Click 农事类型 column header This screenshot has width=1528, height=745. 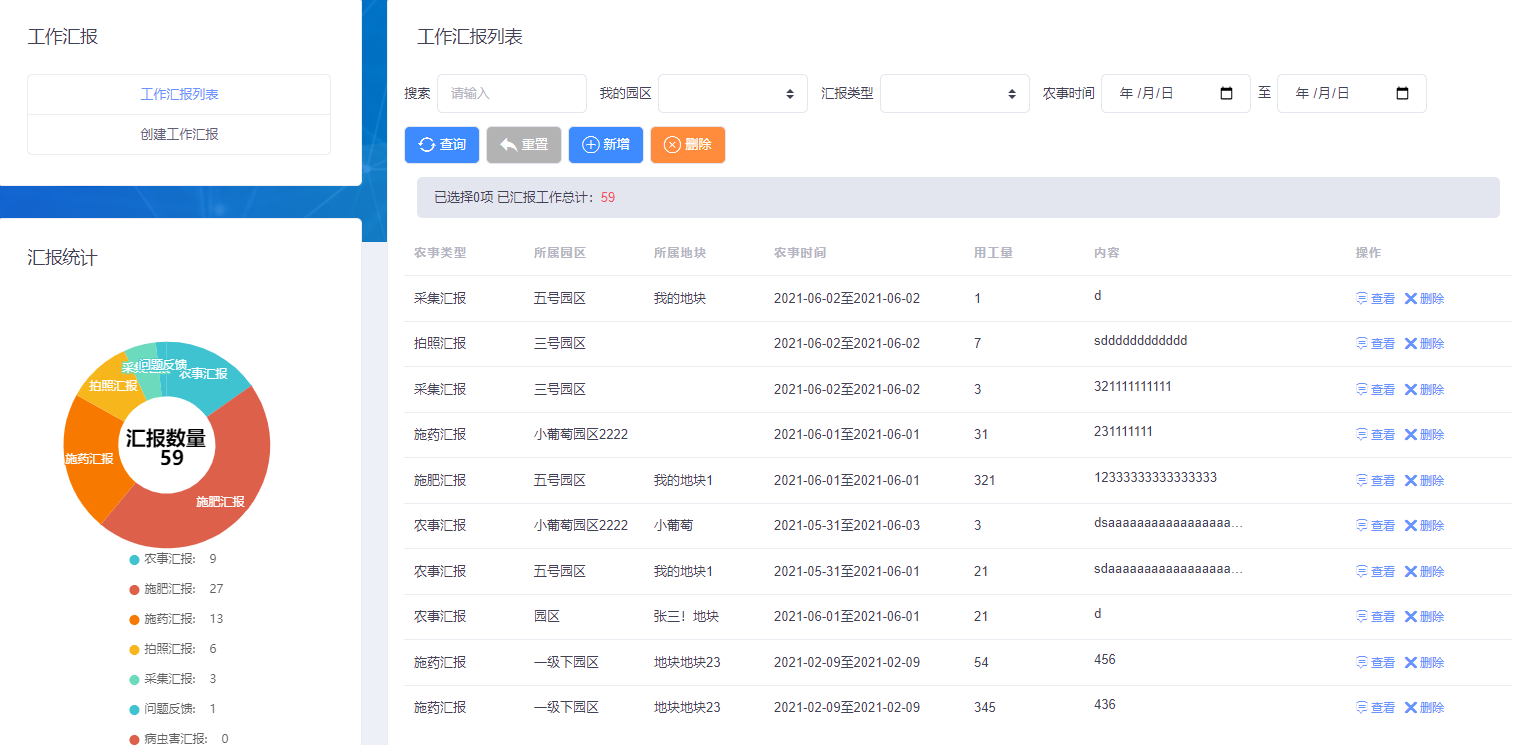(x=440, y=253)
